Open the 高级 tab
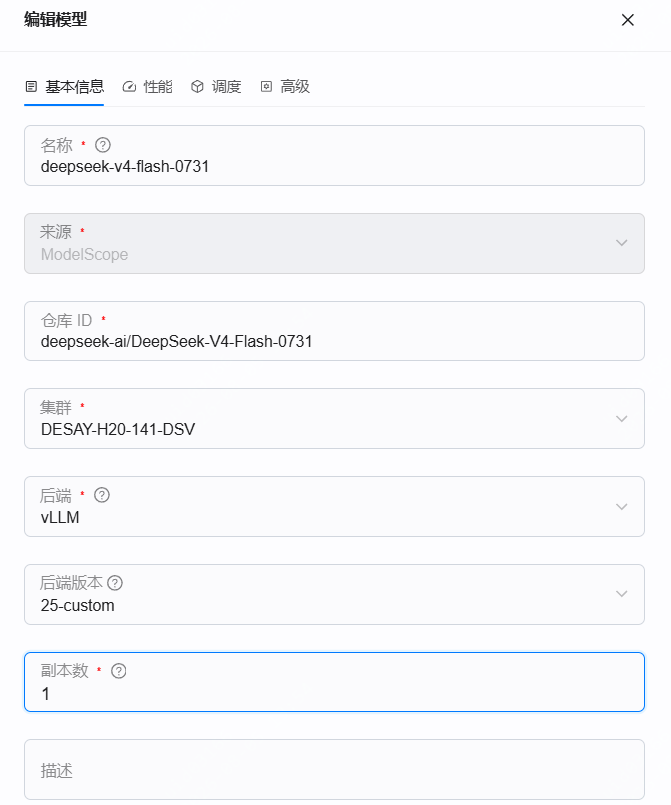 (x=285, y=87)
